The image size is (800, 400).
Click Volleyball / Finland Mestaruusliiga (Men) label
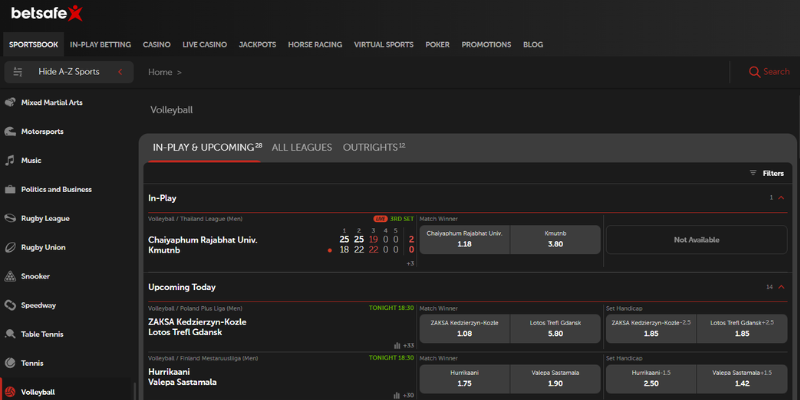203,358
